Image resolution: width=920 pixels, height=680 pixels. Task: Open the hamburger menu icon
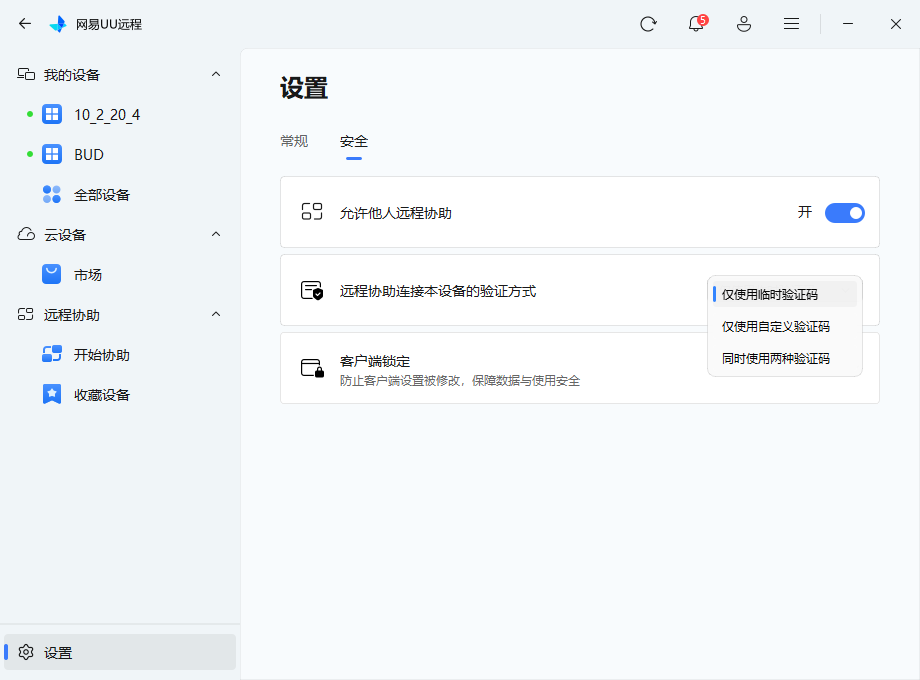coord(791,24)
